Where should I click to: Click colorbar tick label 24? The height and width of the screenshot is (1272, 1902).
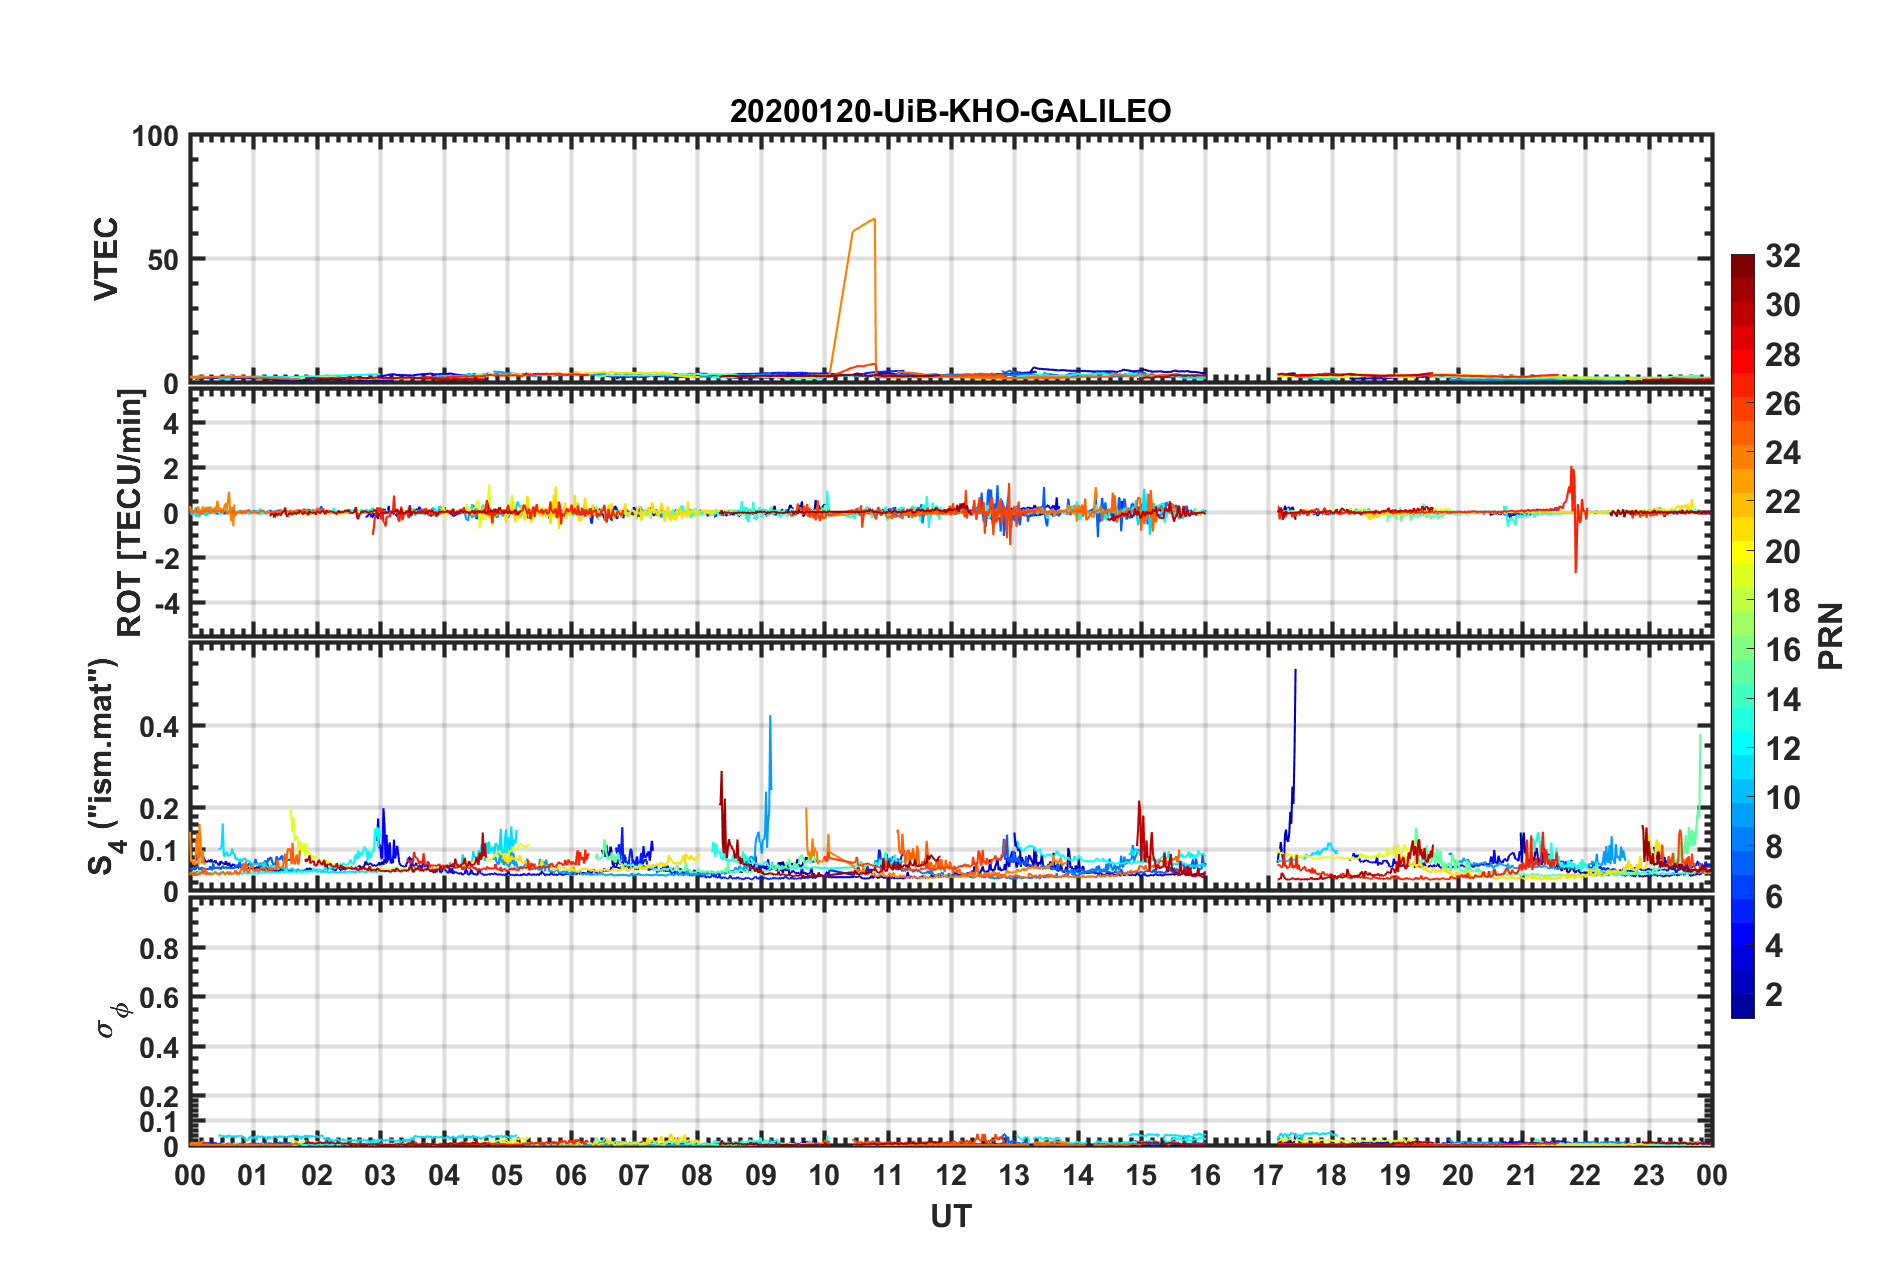1782,453
